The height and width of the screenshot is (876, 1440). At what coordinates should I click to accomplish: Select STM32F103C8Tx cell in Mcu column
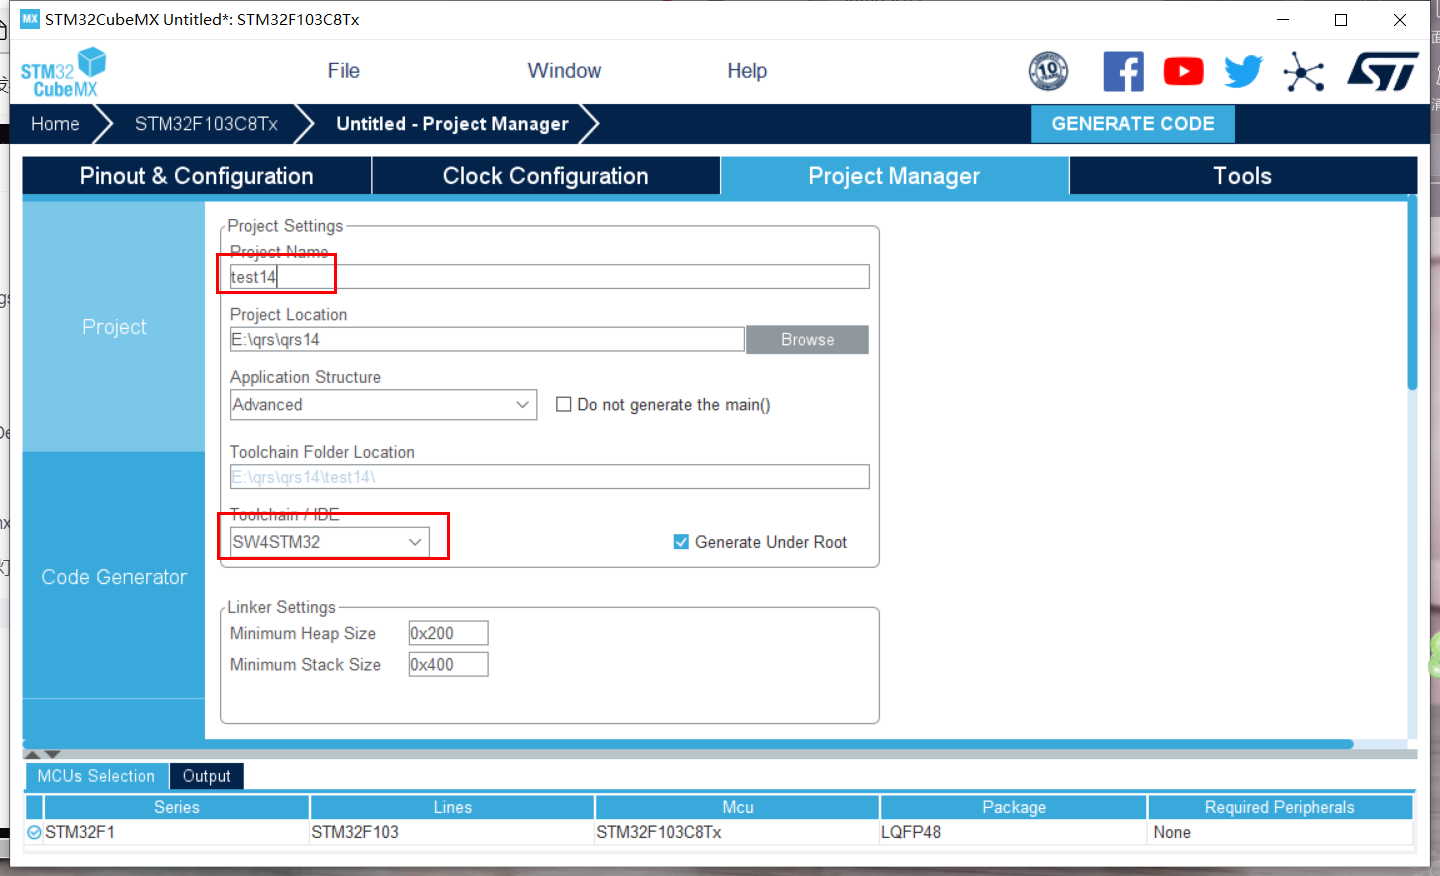click(x=737, y=832)
